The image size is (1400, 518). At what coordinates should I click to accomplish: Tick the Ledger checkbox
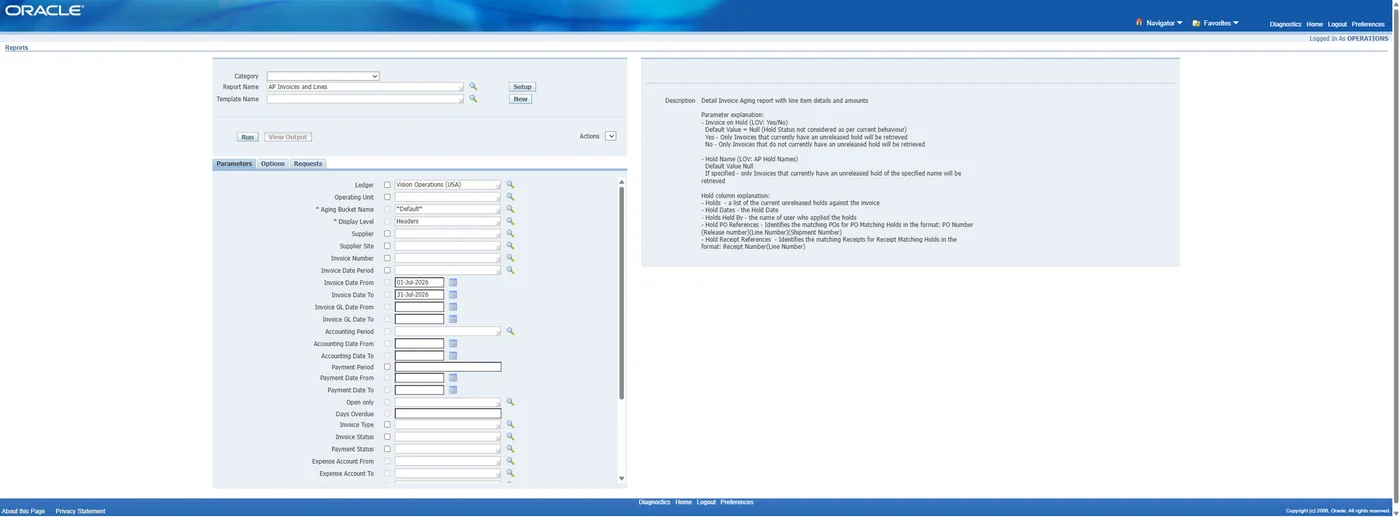click(x=387, y=185)
